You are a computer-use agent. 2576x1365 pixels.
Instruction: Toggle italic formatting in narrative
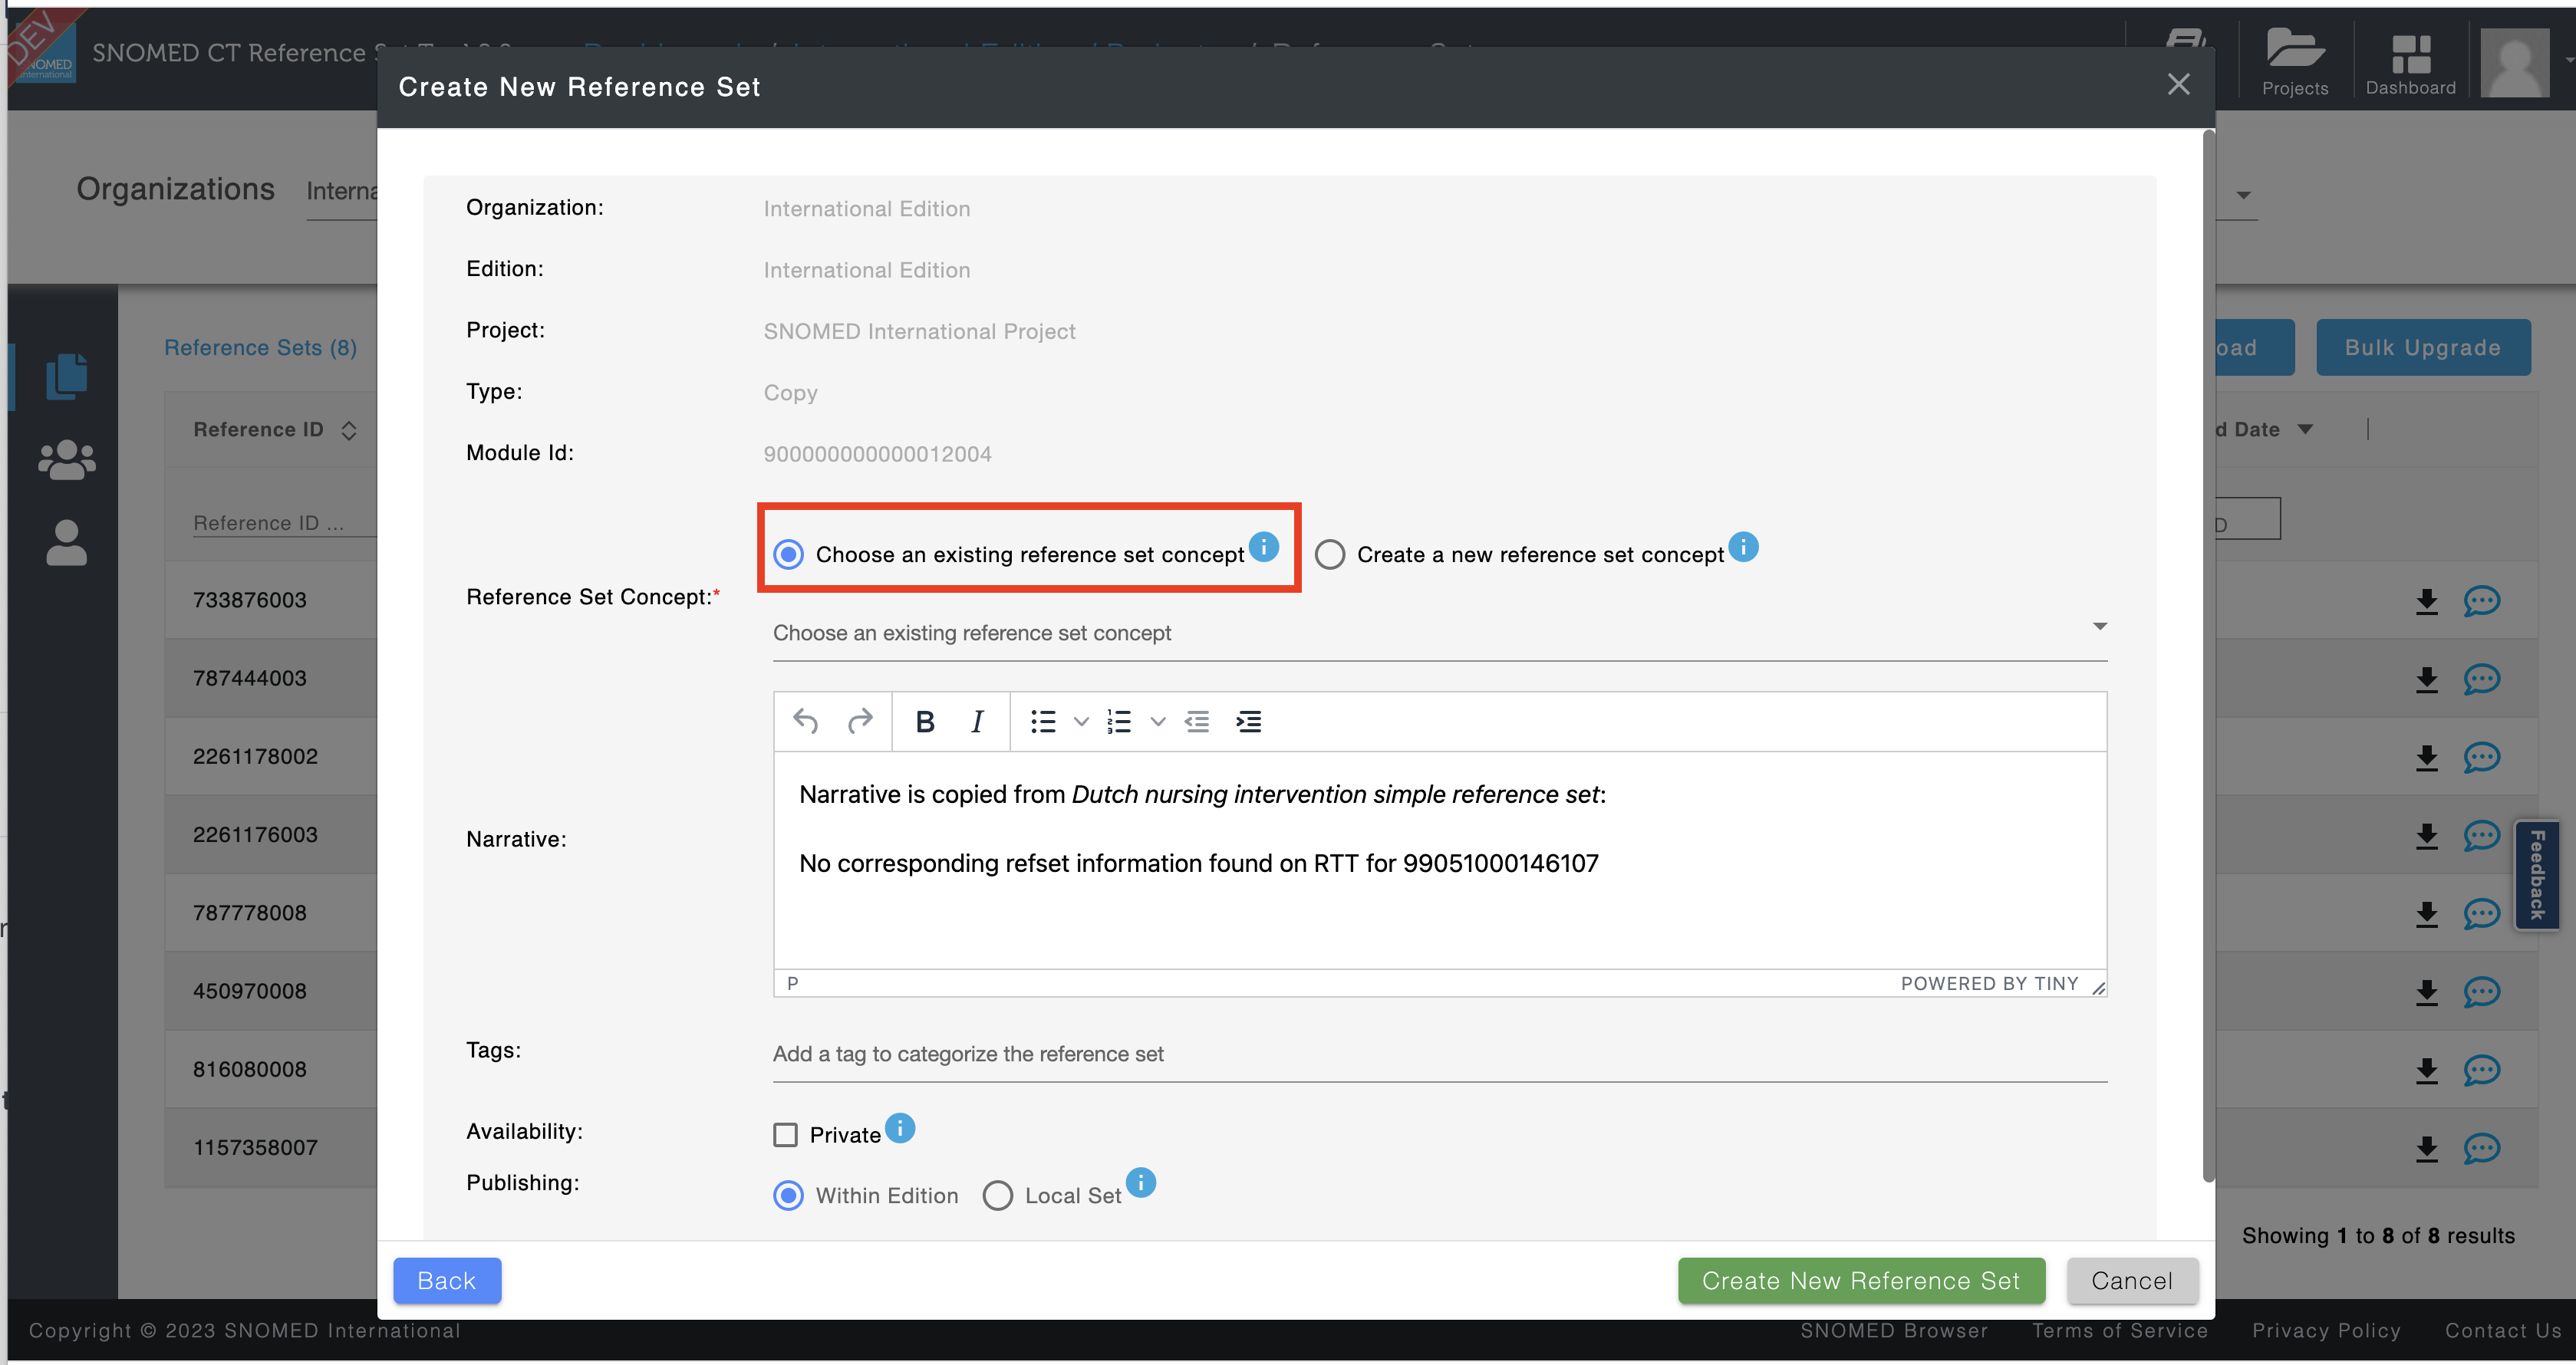point(977,721)
